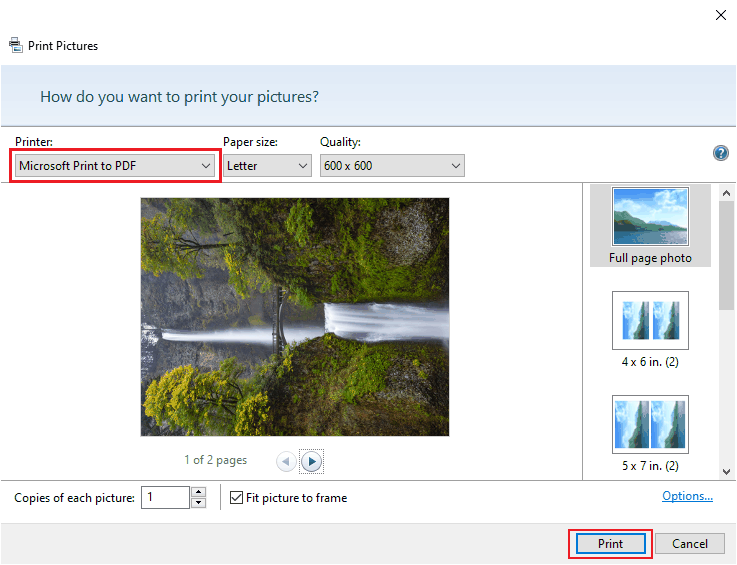Click the Copies of each picture field

(164, 497)
